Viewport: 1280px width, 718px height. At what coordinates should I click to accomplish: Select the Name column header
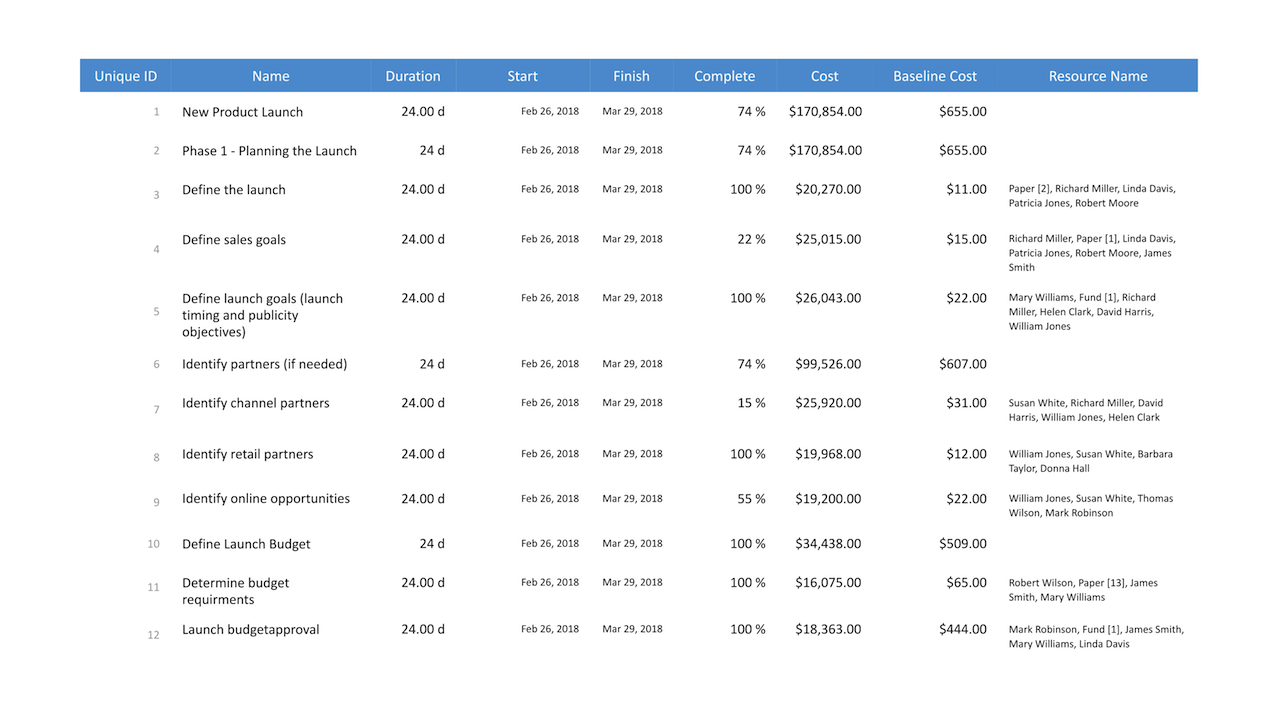(270, 76)
